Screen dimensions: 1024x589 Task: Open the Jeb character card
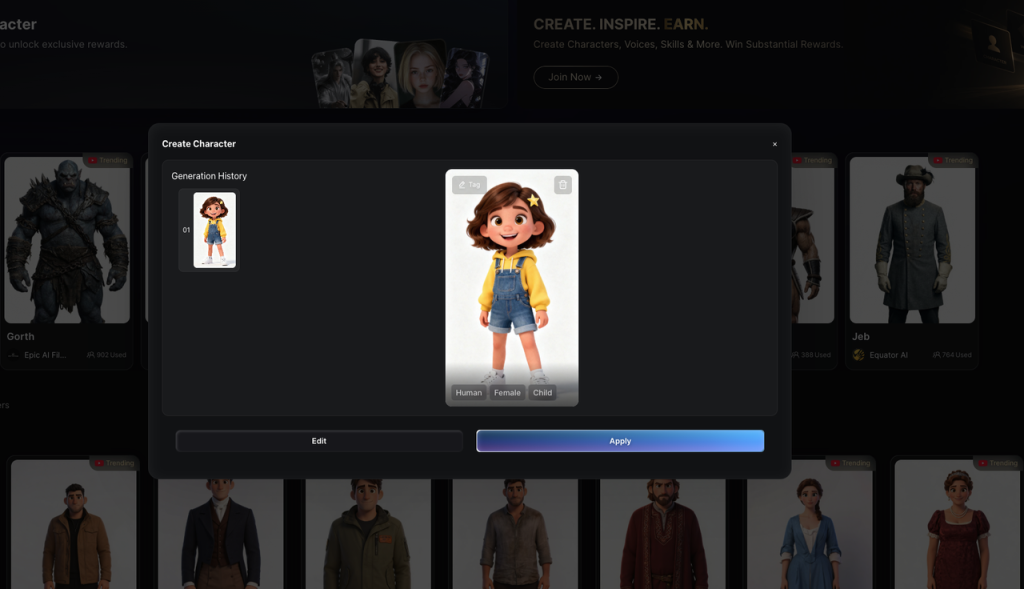tap(912, 261)
